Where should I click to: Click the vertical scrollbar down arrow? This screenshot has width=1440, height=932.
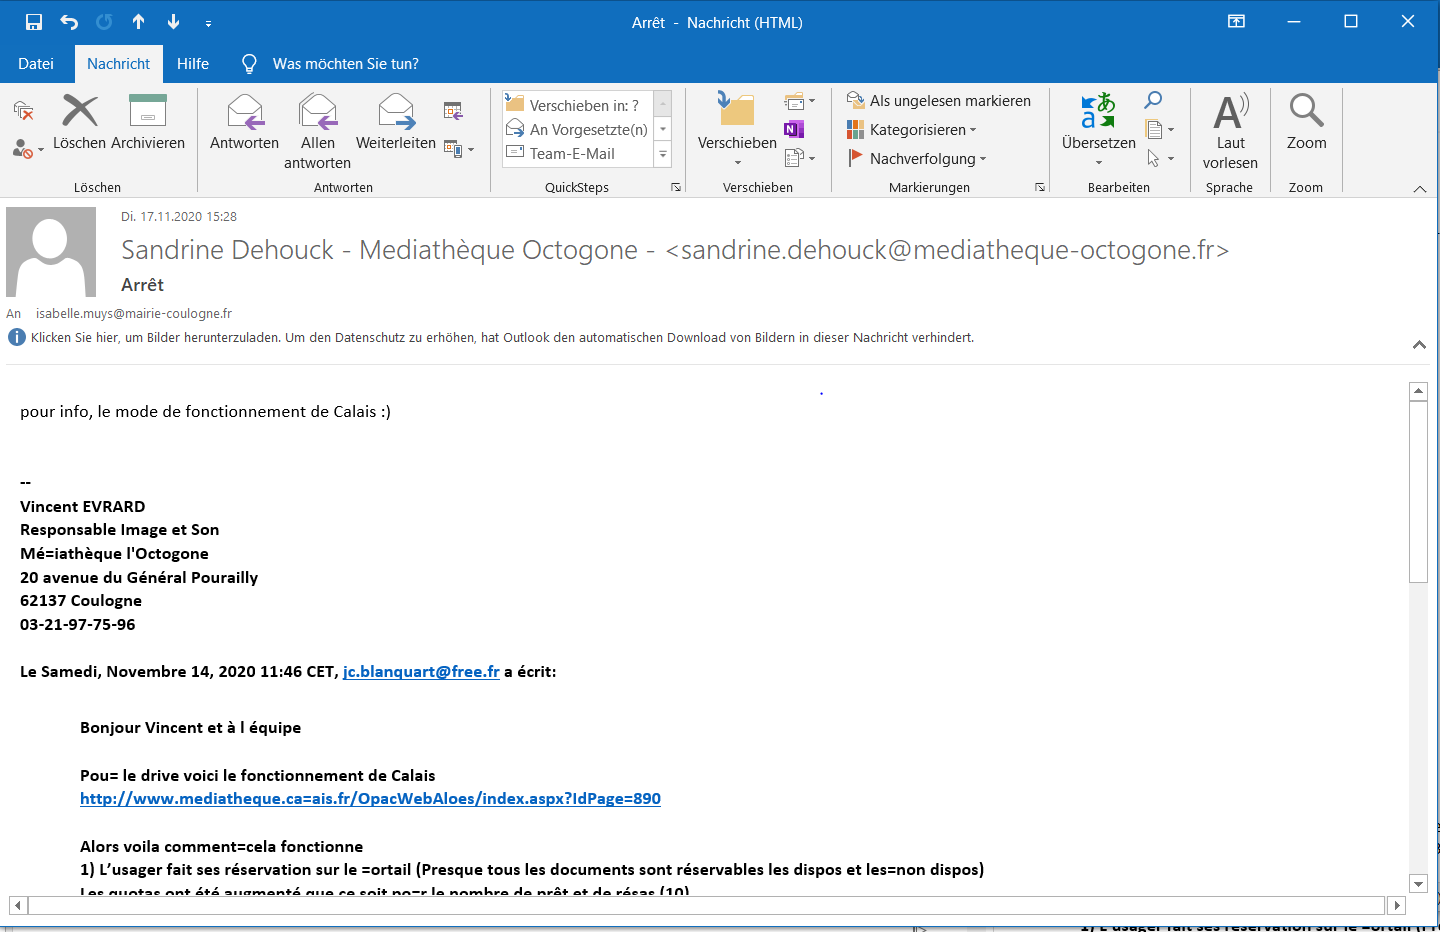[x=1418, y=883]
